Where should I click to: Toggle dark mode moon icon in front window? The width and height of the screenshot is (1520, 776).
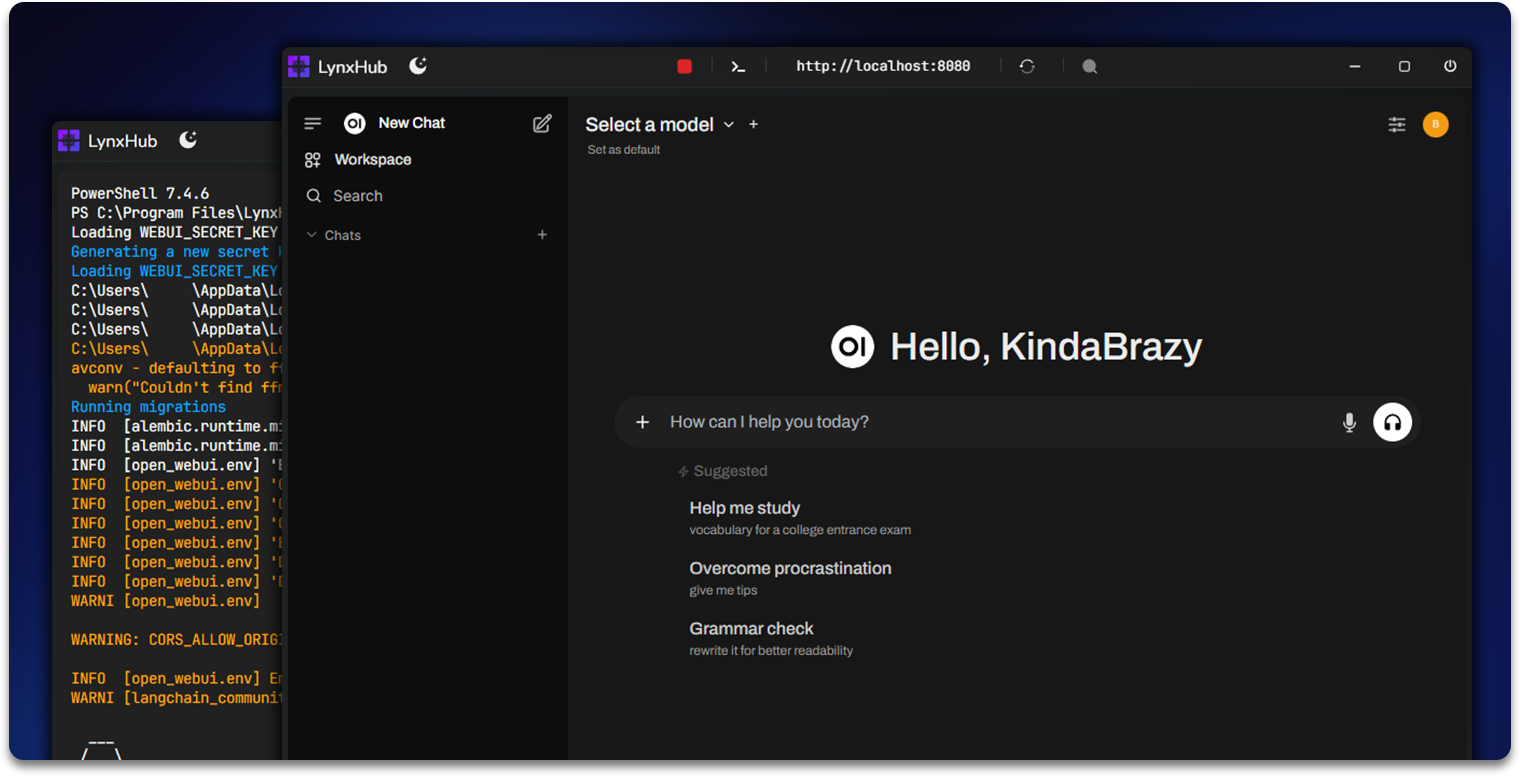418,66
